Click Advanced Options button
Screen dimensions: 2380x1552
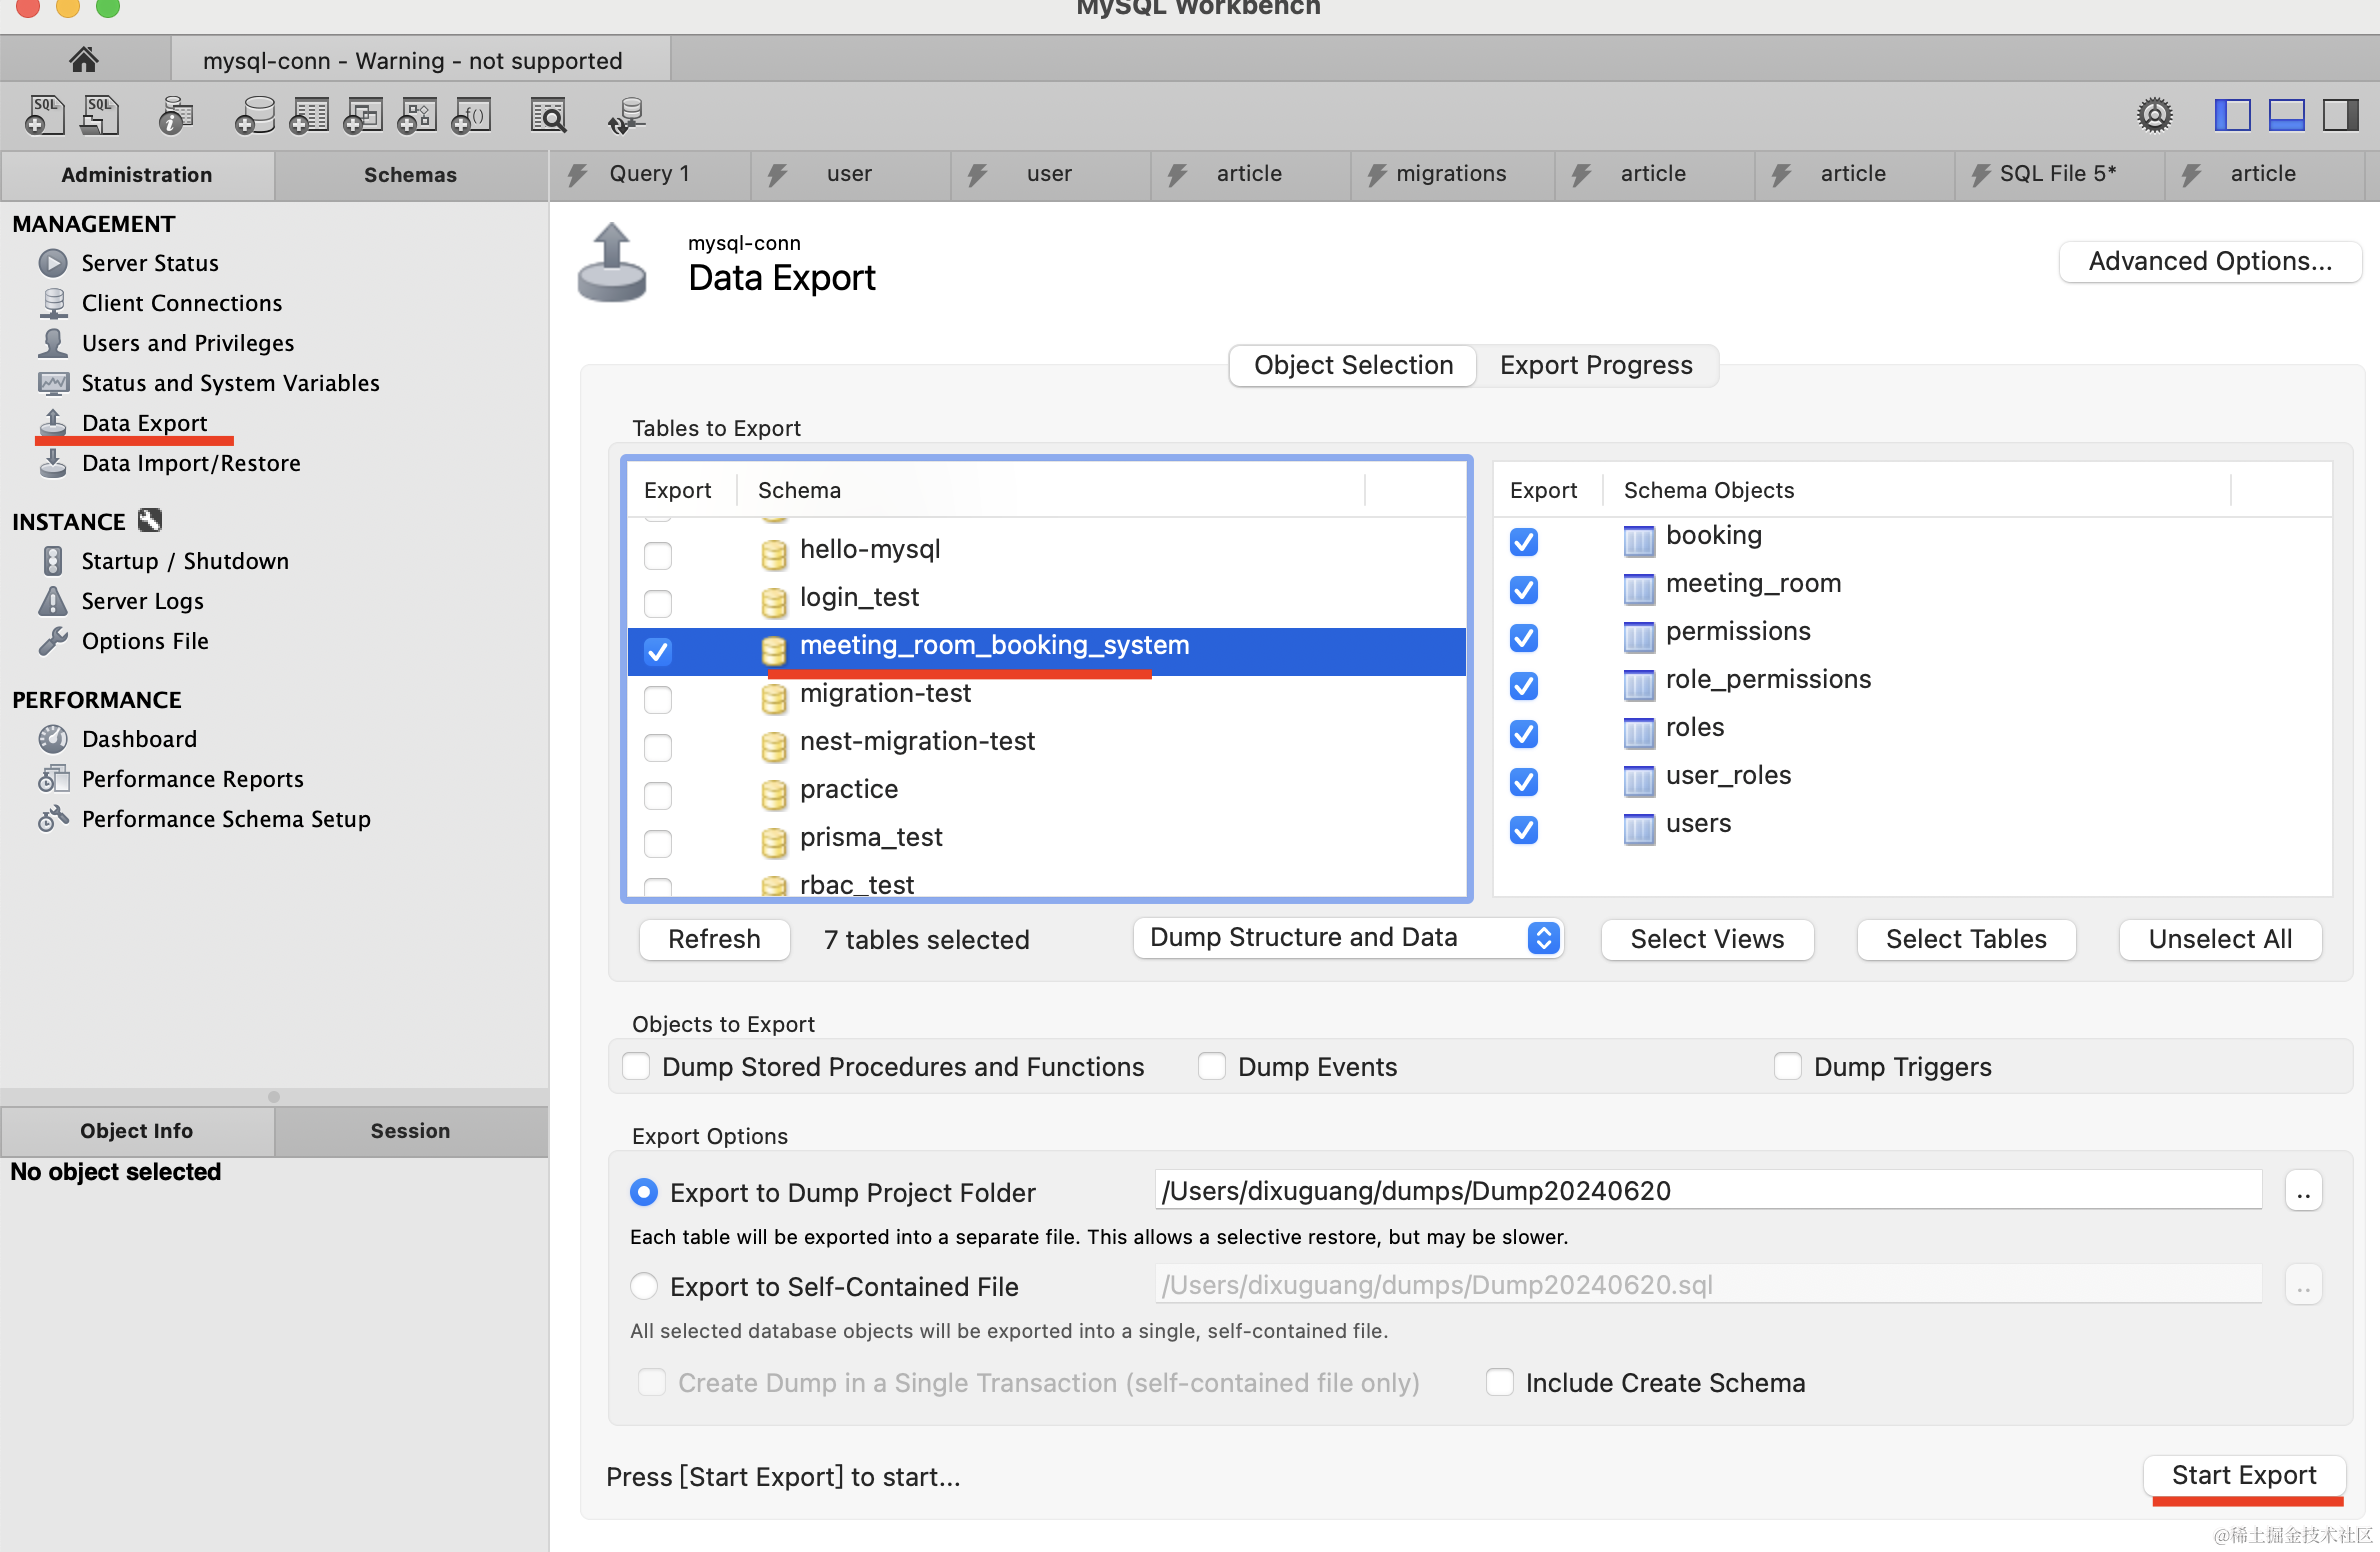(x=2210, y=262)
